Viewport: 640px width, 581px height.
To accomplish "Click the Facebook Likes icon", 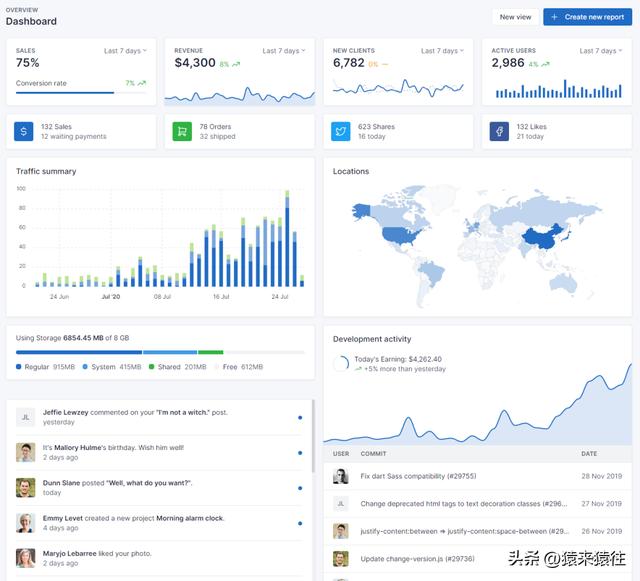I will coord(499,131).
